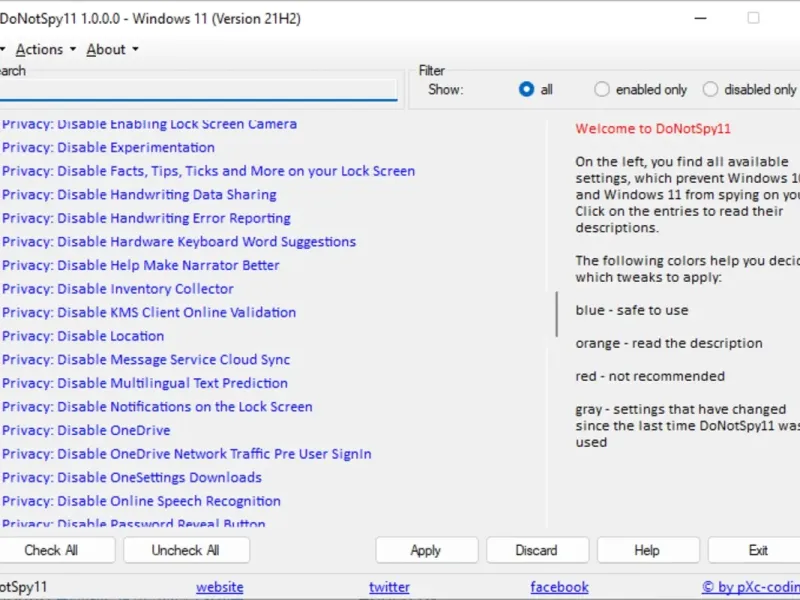Open the Help button
Viewport: 800px width, 600px height.
click(648, 550)
